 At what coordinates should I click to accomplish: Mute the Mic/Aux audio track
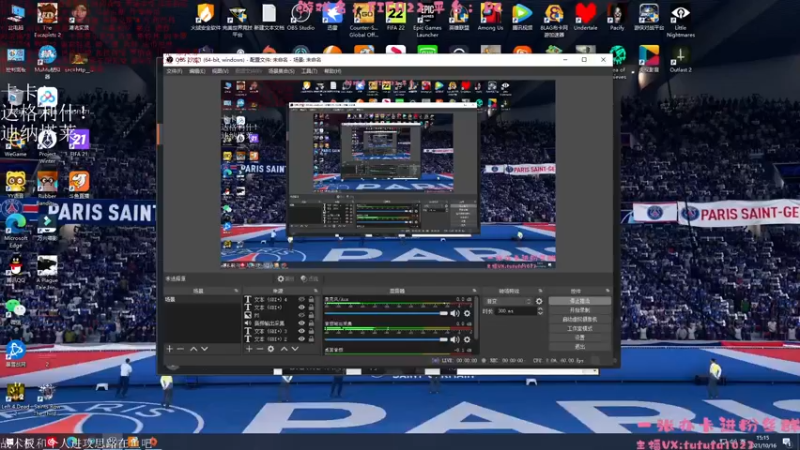click(455, 313)
